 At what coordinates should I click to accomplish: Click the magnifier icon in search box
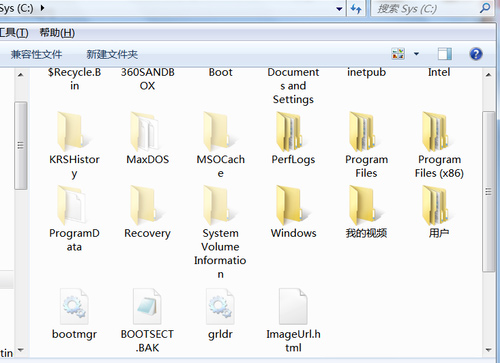click(x=485, y=8)
